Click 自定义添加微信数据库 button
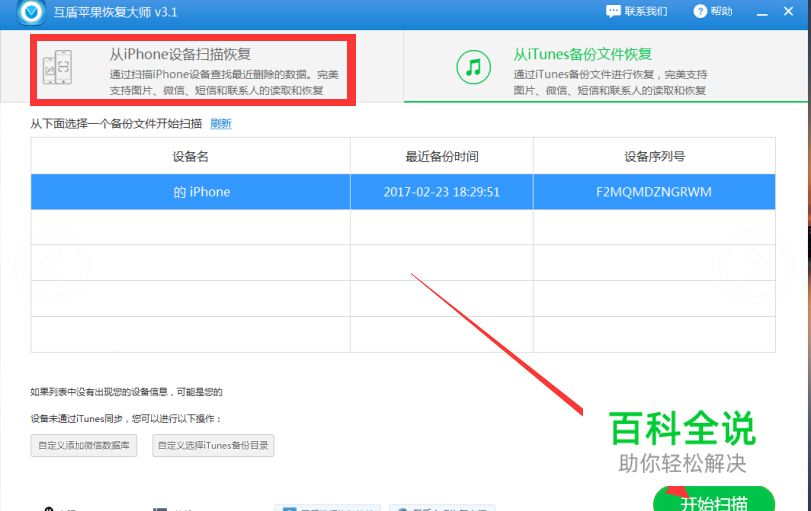 click(x=84, y=445)
